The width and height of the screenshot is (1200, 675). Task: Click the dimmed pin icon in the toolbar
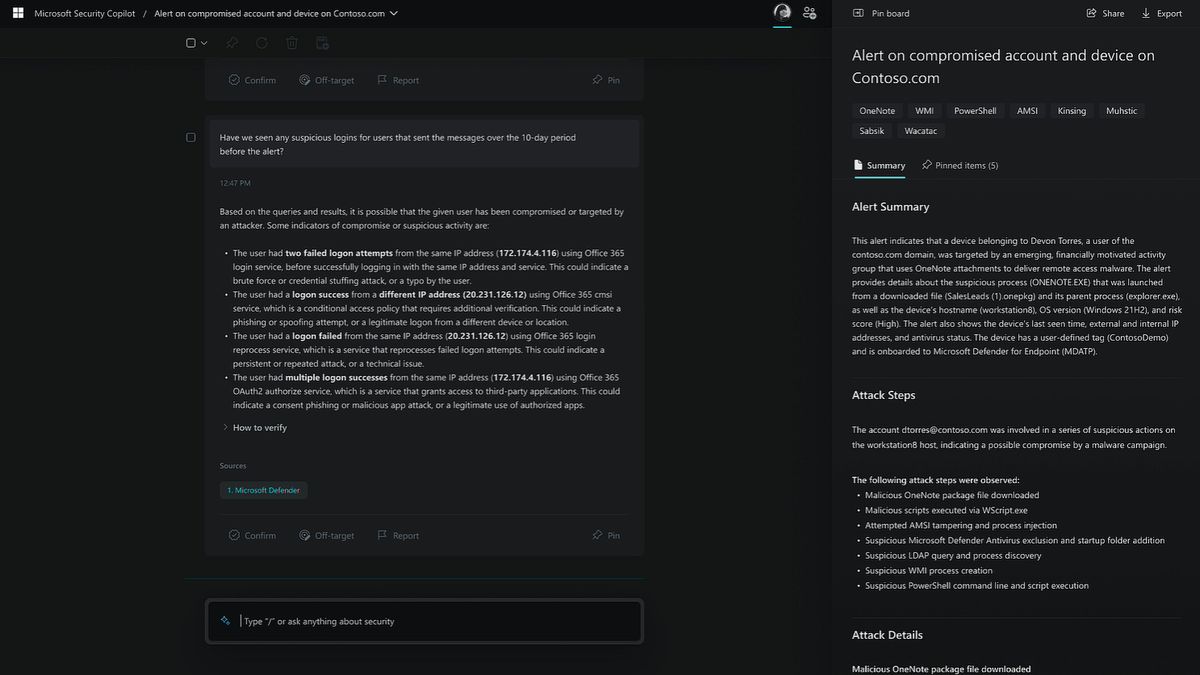pyautogui.click(x=232, y=43)
